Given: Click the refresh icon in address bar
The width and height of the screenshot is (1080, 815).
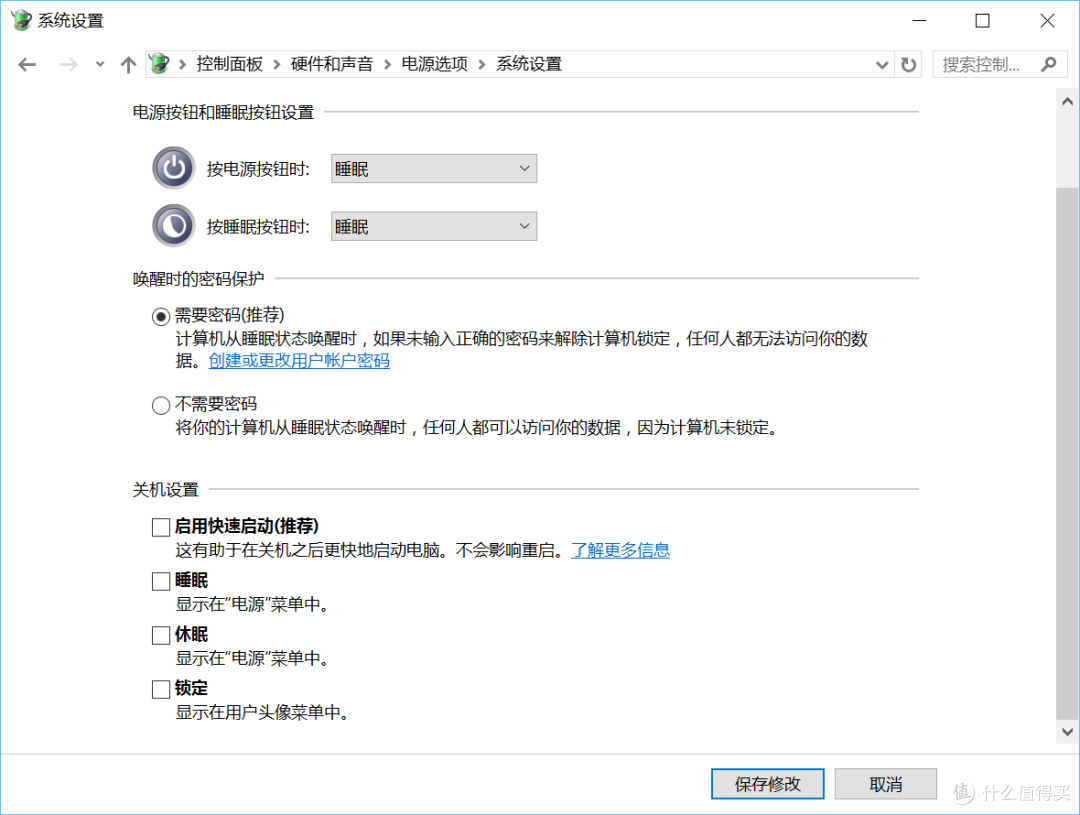Looking at the screenshot, I should 908,63.
